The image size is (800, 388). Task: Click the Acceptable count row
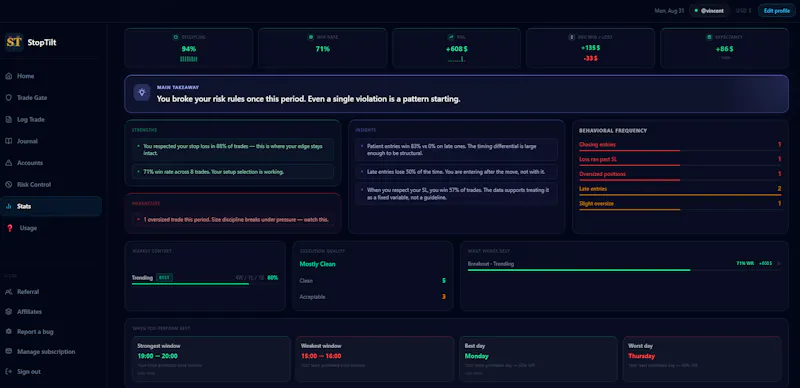click(372, 297)
